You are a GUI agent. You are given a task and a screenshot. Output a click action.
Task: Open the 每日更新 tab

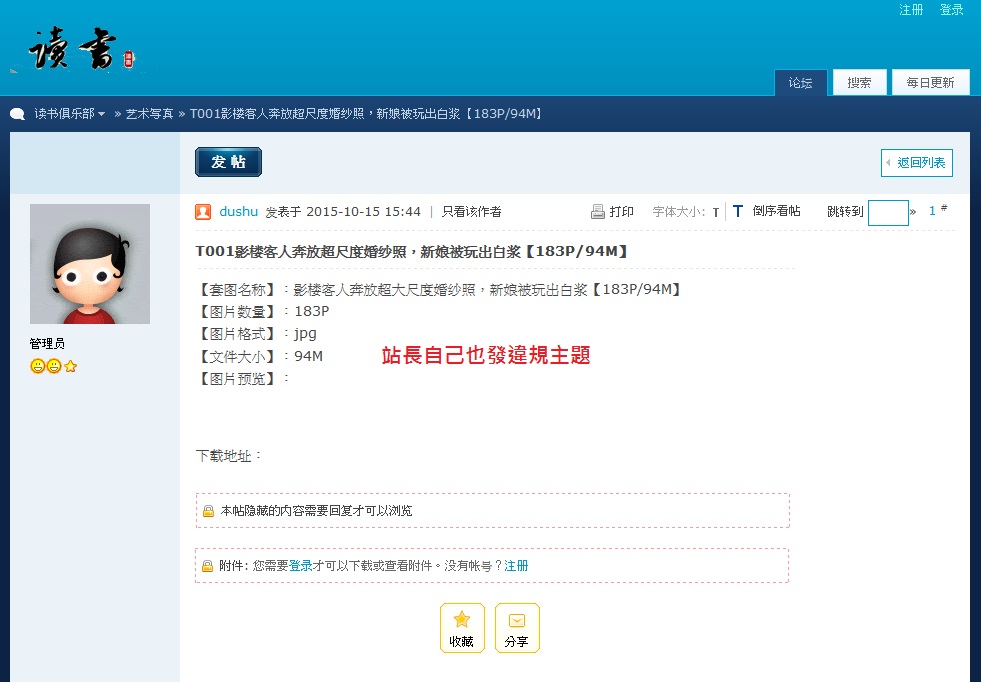point(930,83)
